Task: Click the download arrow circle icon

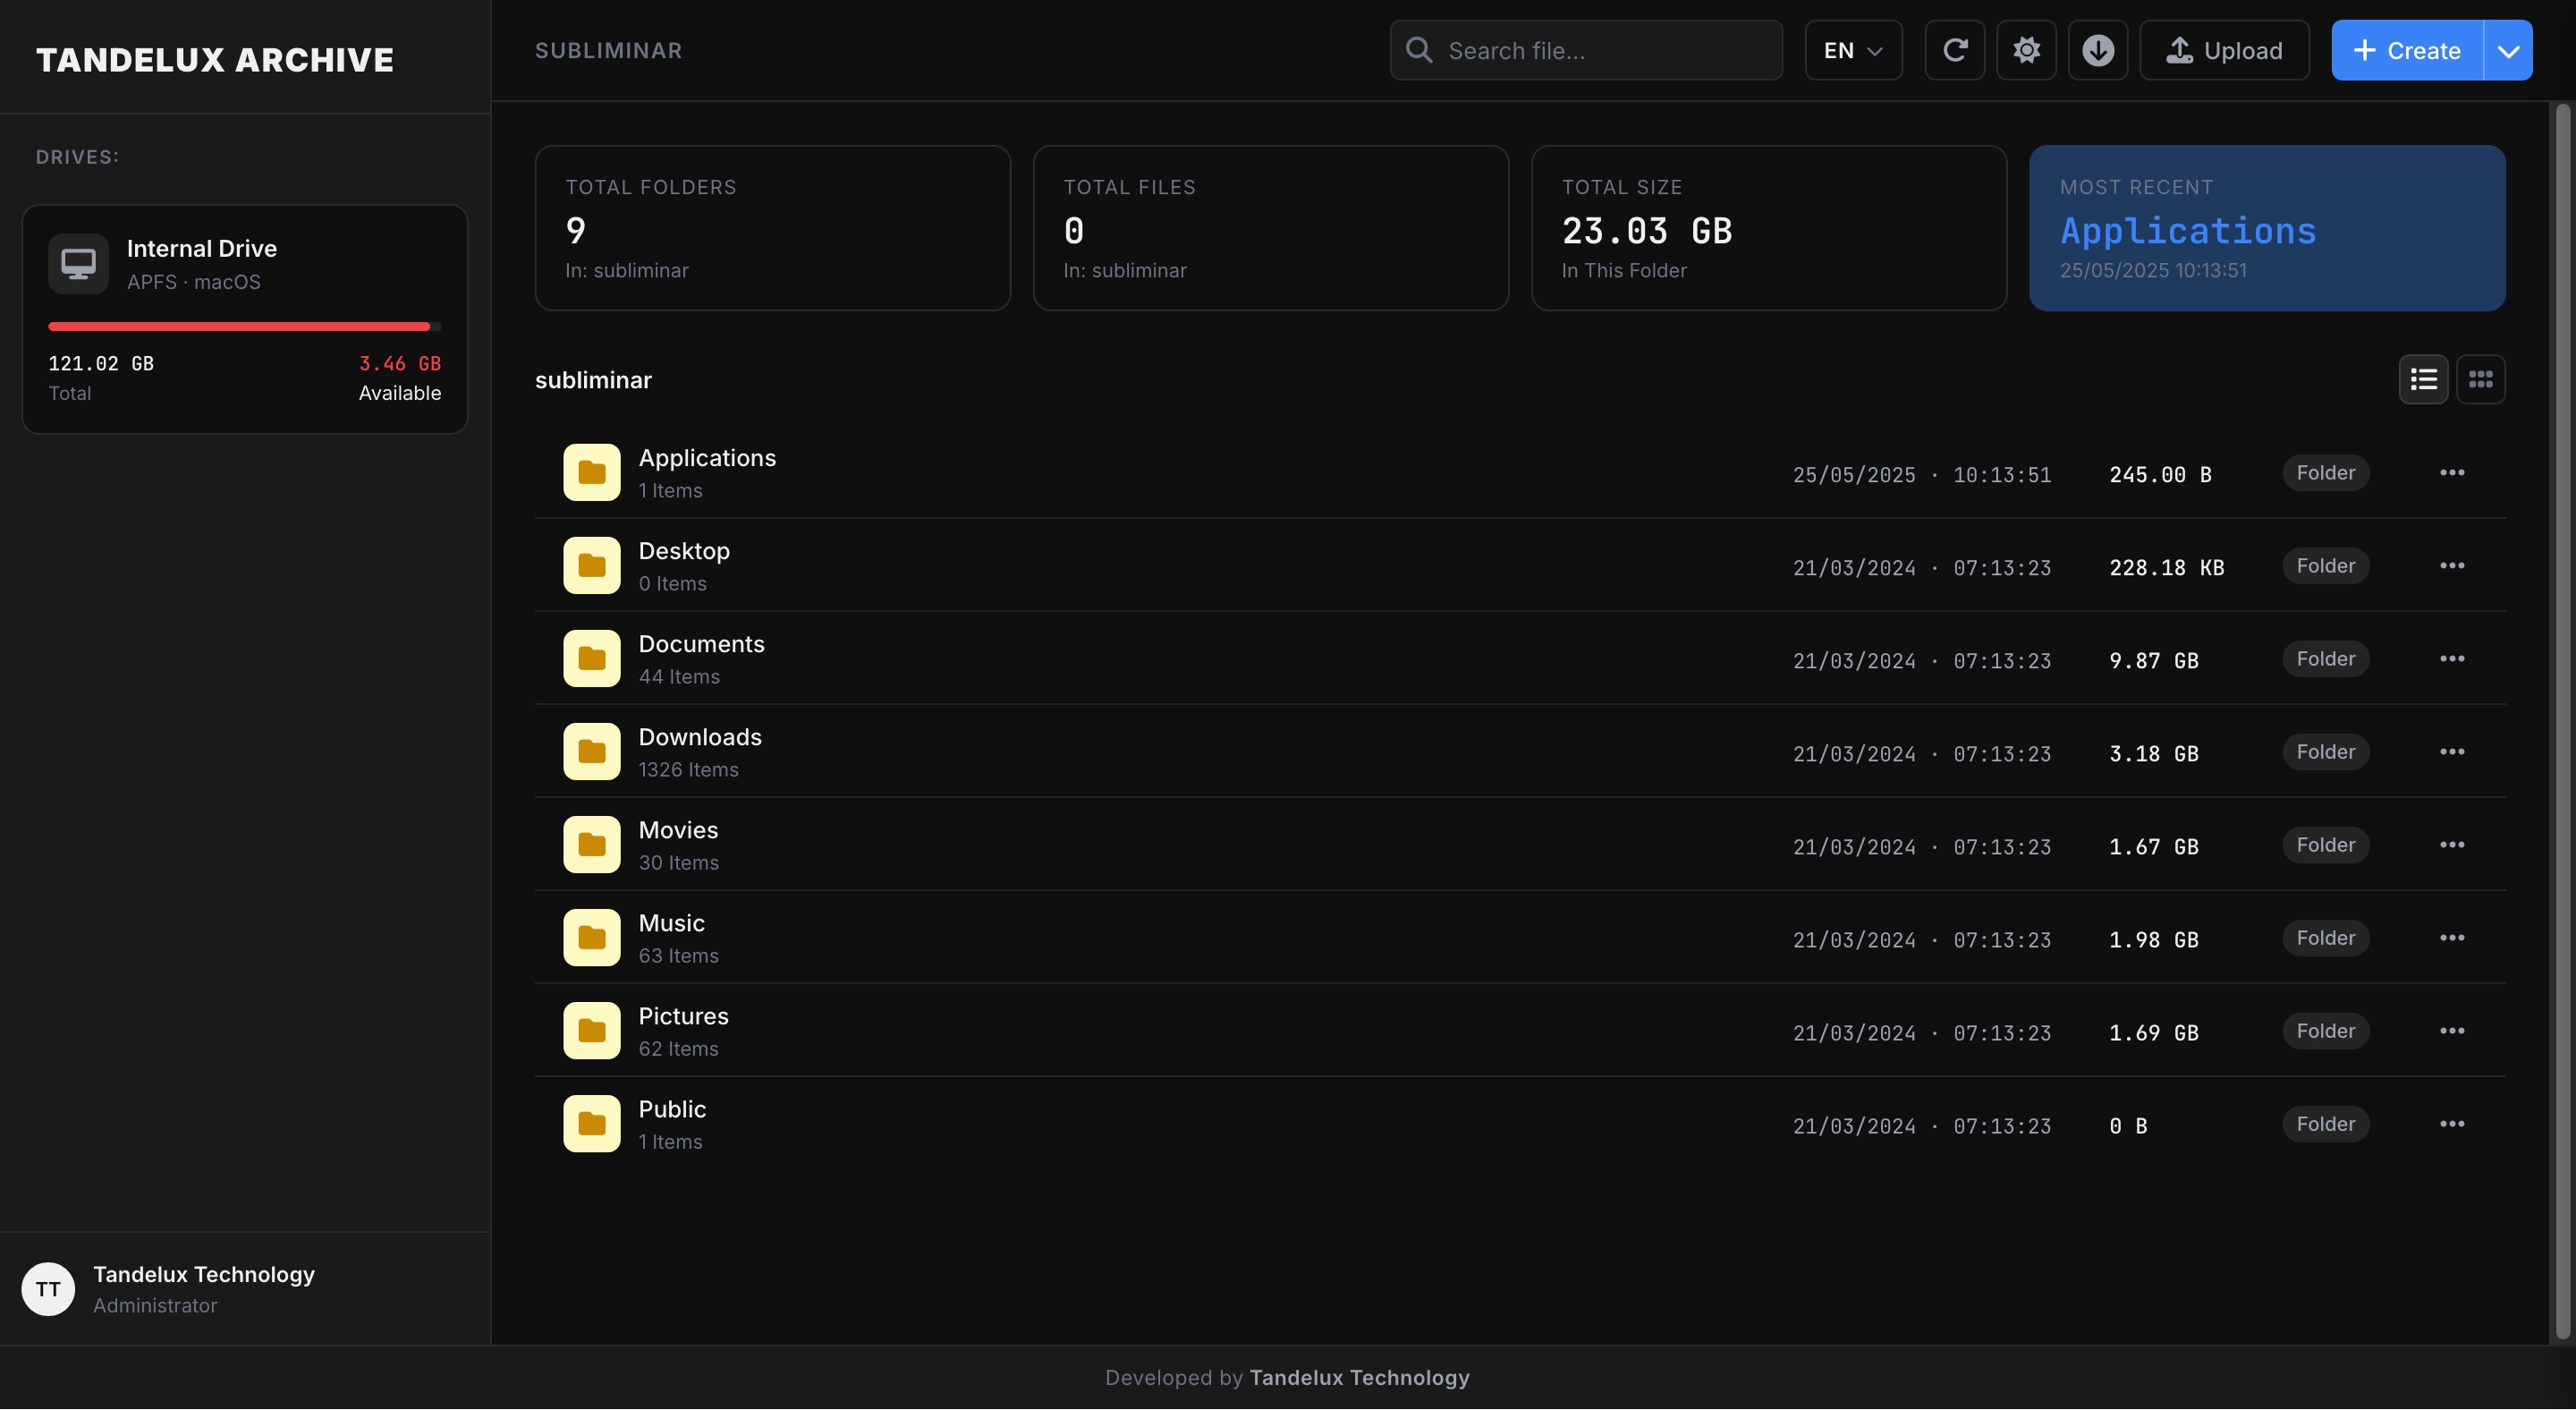Action: pos(2097,50)
